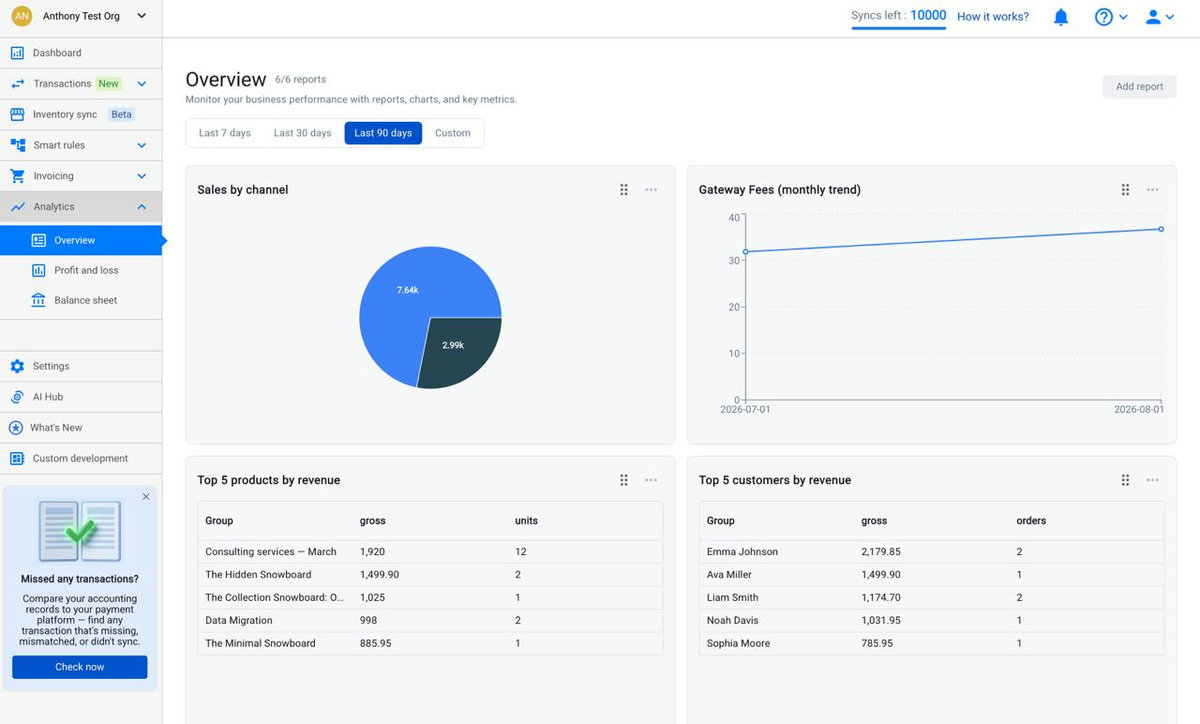1200x724 pixels.
Task: Select the Last 7 days range
Action: [x=225, y=133]
